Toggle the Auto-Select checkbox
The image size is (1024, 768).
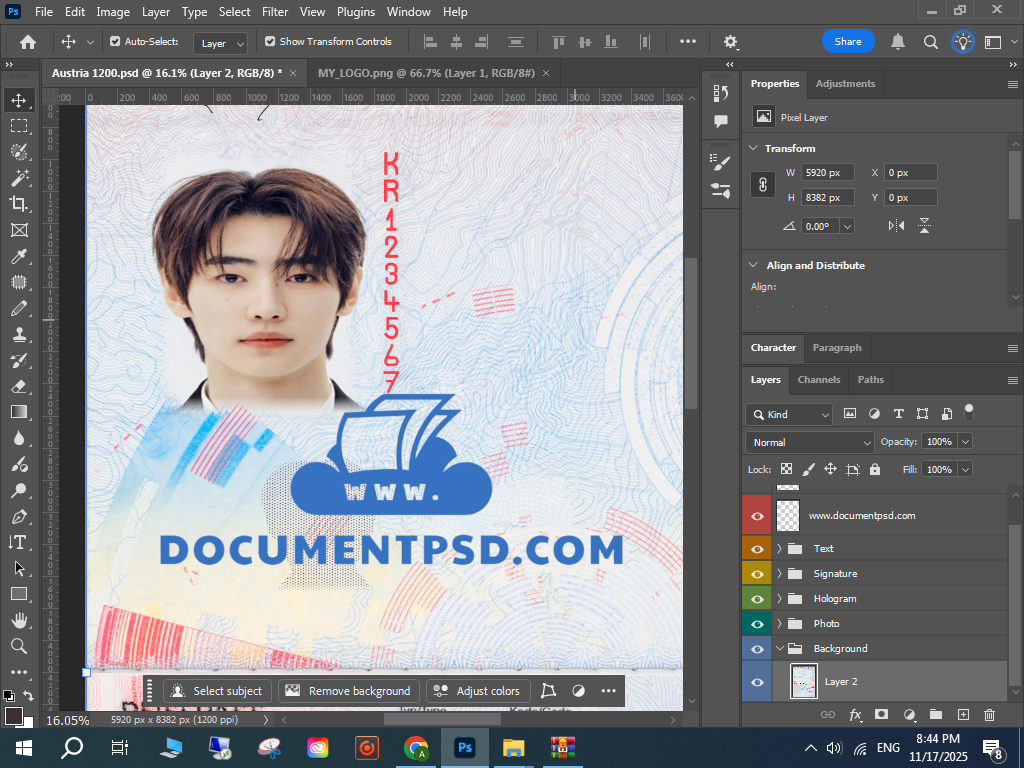[115, 42]
